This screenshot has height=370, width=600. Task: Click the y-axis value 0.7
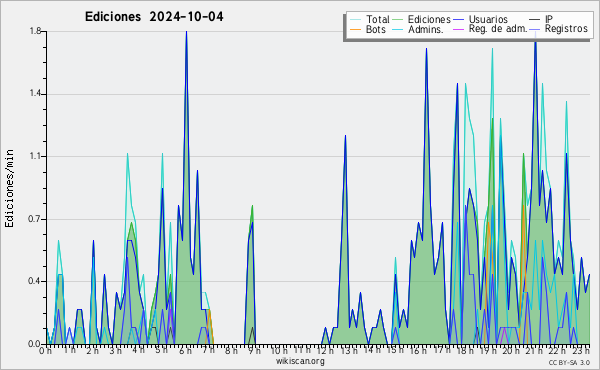pos(35,219)
